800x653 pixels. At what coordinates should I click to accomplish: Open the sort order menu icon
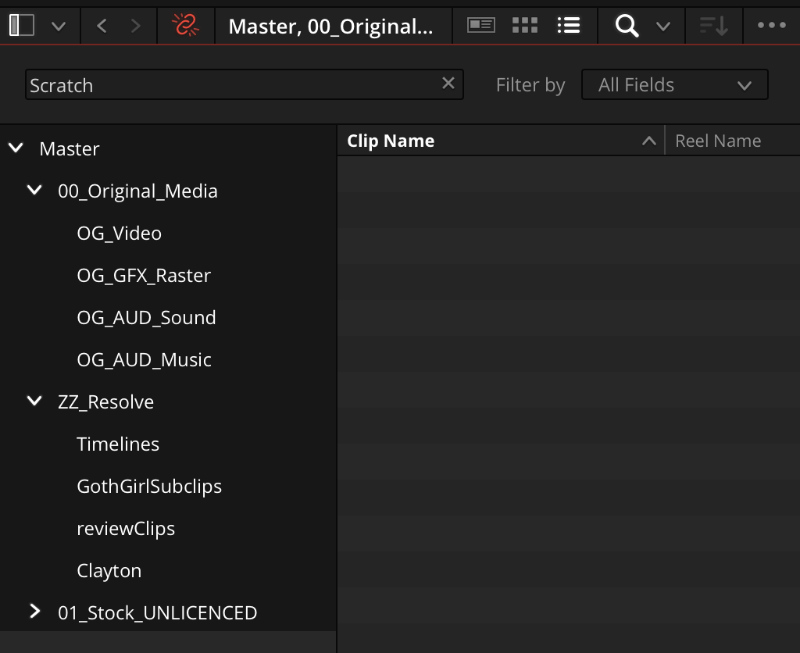[713, 26]
